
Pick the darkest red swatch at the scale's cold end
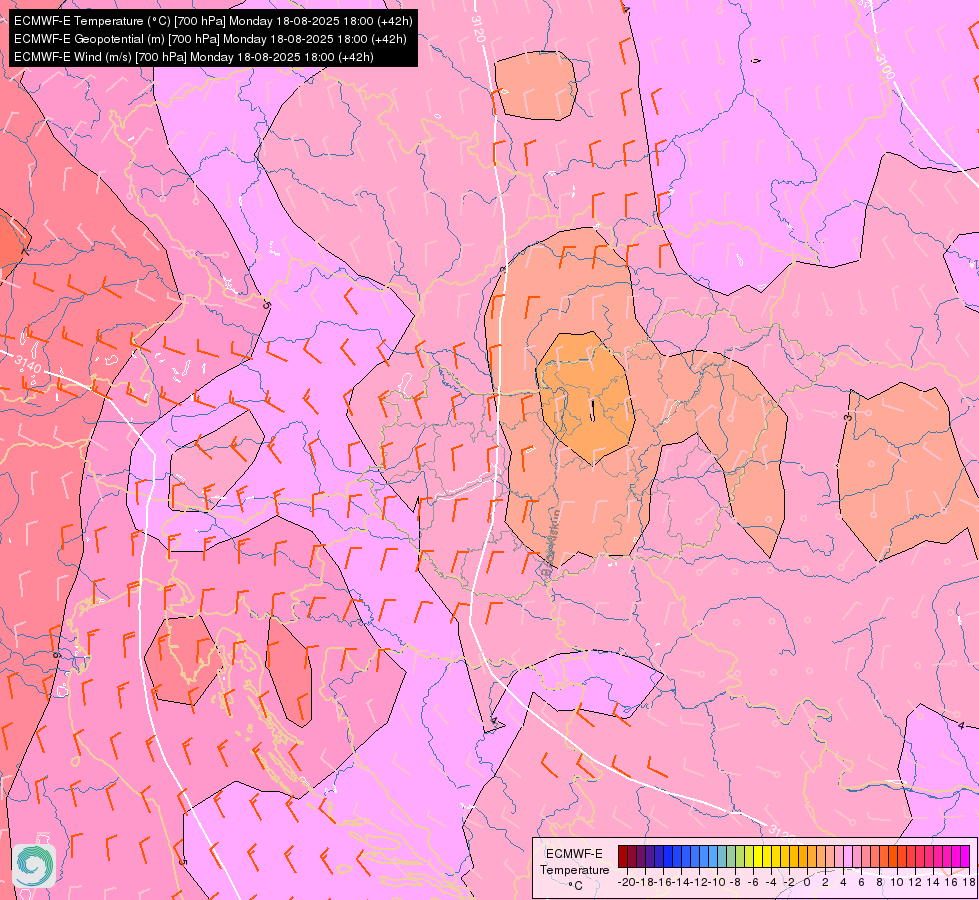[623, 856]
